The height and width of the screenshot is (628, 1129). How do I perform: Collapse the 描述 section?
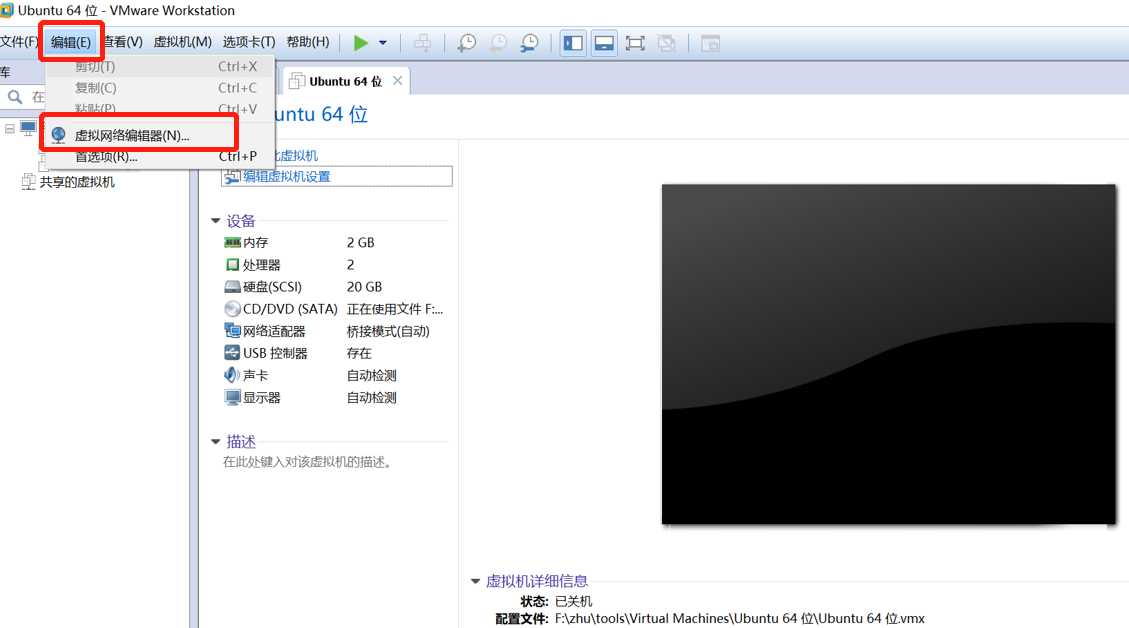[x=215, y=441]
